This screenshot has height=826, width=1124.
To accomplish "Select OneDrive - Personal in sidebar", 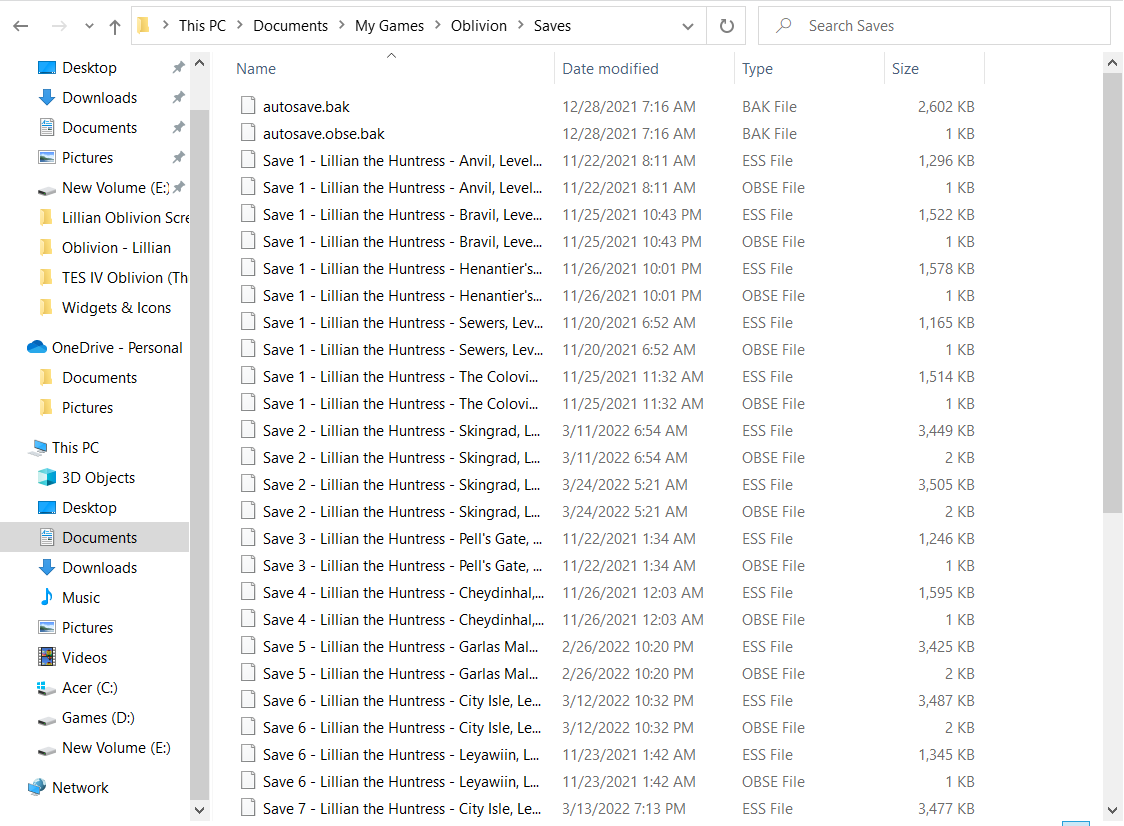I will click(x=116, y=348).
